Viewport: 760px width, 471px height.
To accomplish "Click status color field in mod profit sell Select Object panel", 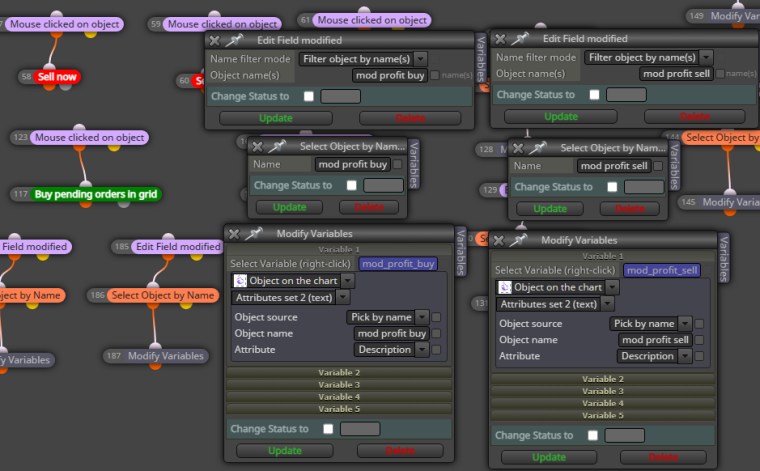I will pos(644,187).
